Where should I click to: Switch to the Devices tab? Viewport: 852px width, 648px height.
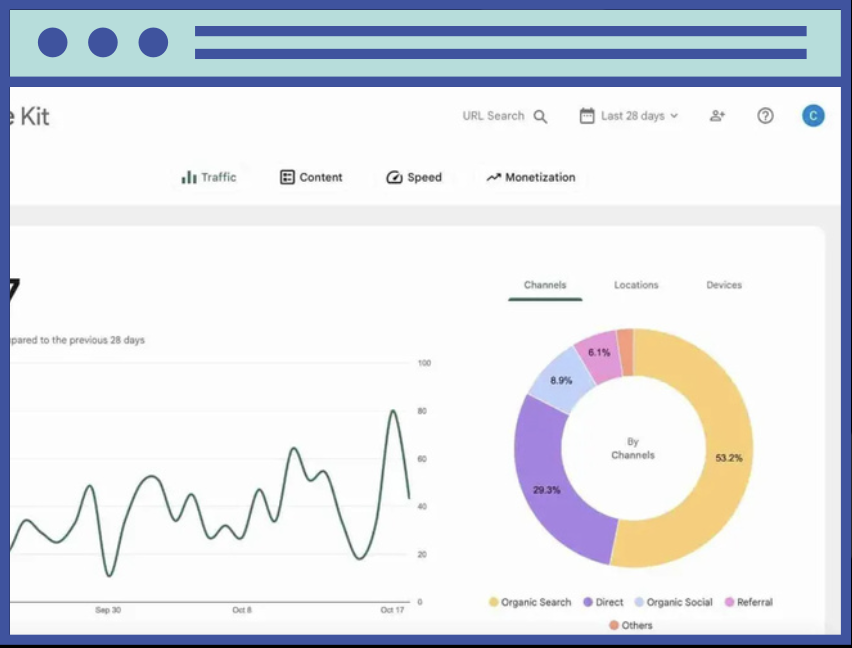[x=724, y=285]
